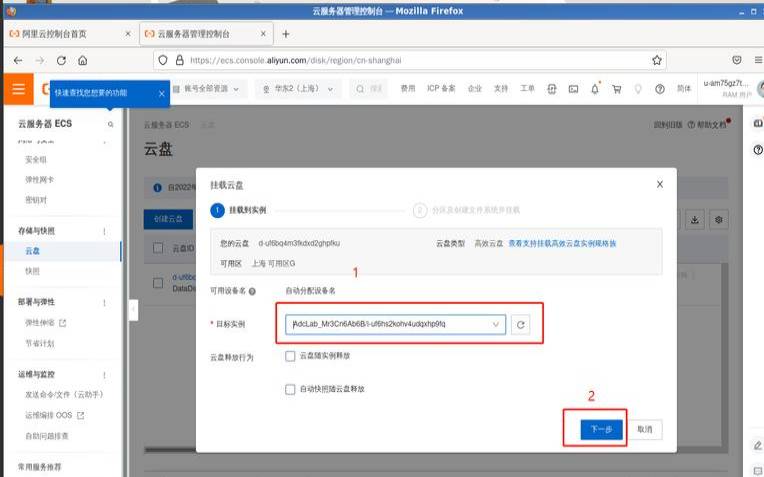
Task: Open the 目标实例 dropdown
Action: tap(396, 324)
